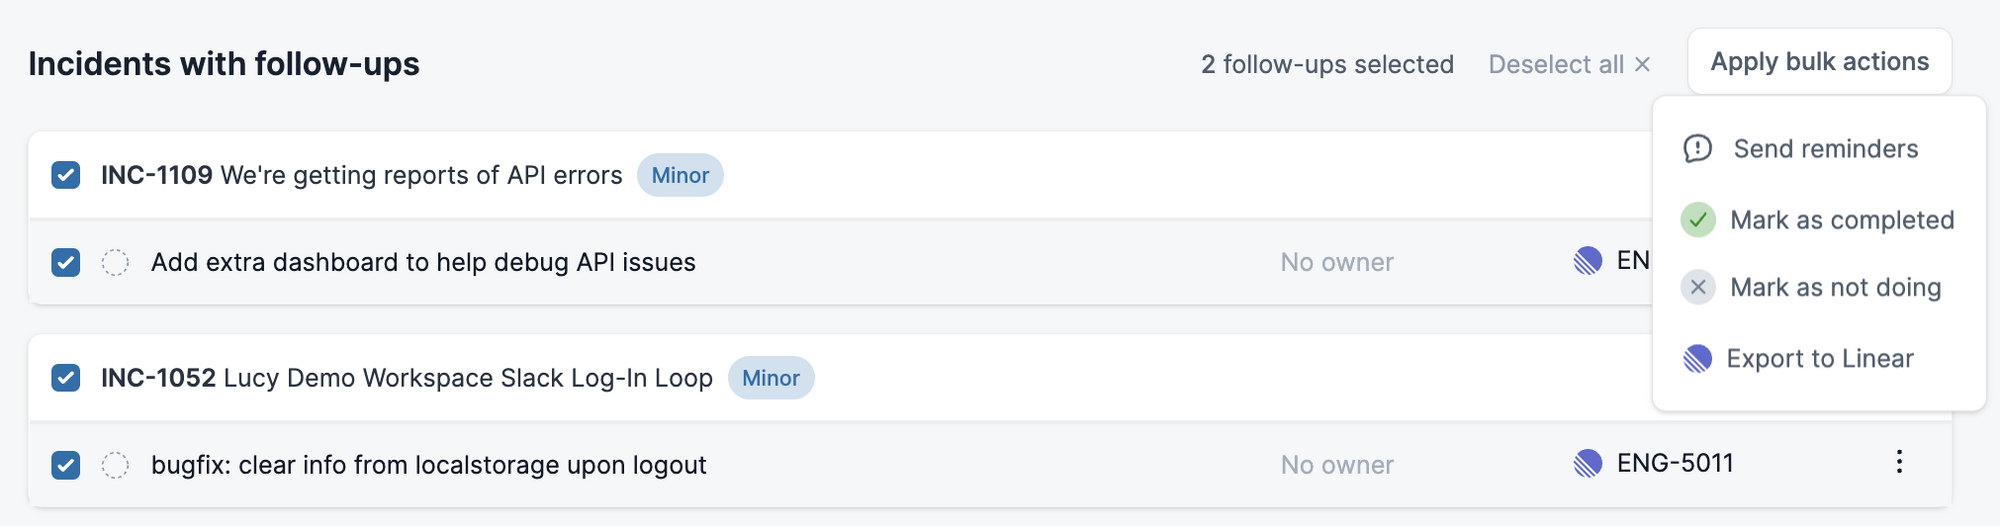Select the Send reminders menu option
2000x526 pixels.
tap(1819, 149)
